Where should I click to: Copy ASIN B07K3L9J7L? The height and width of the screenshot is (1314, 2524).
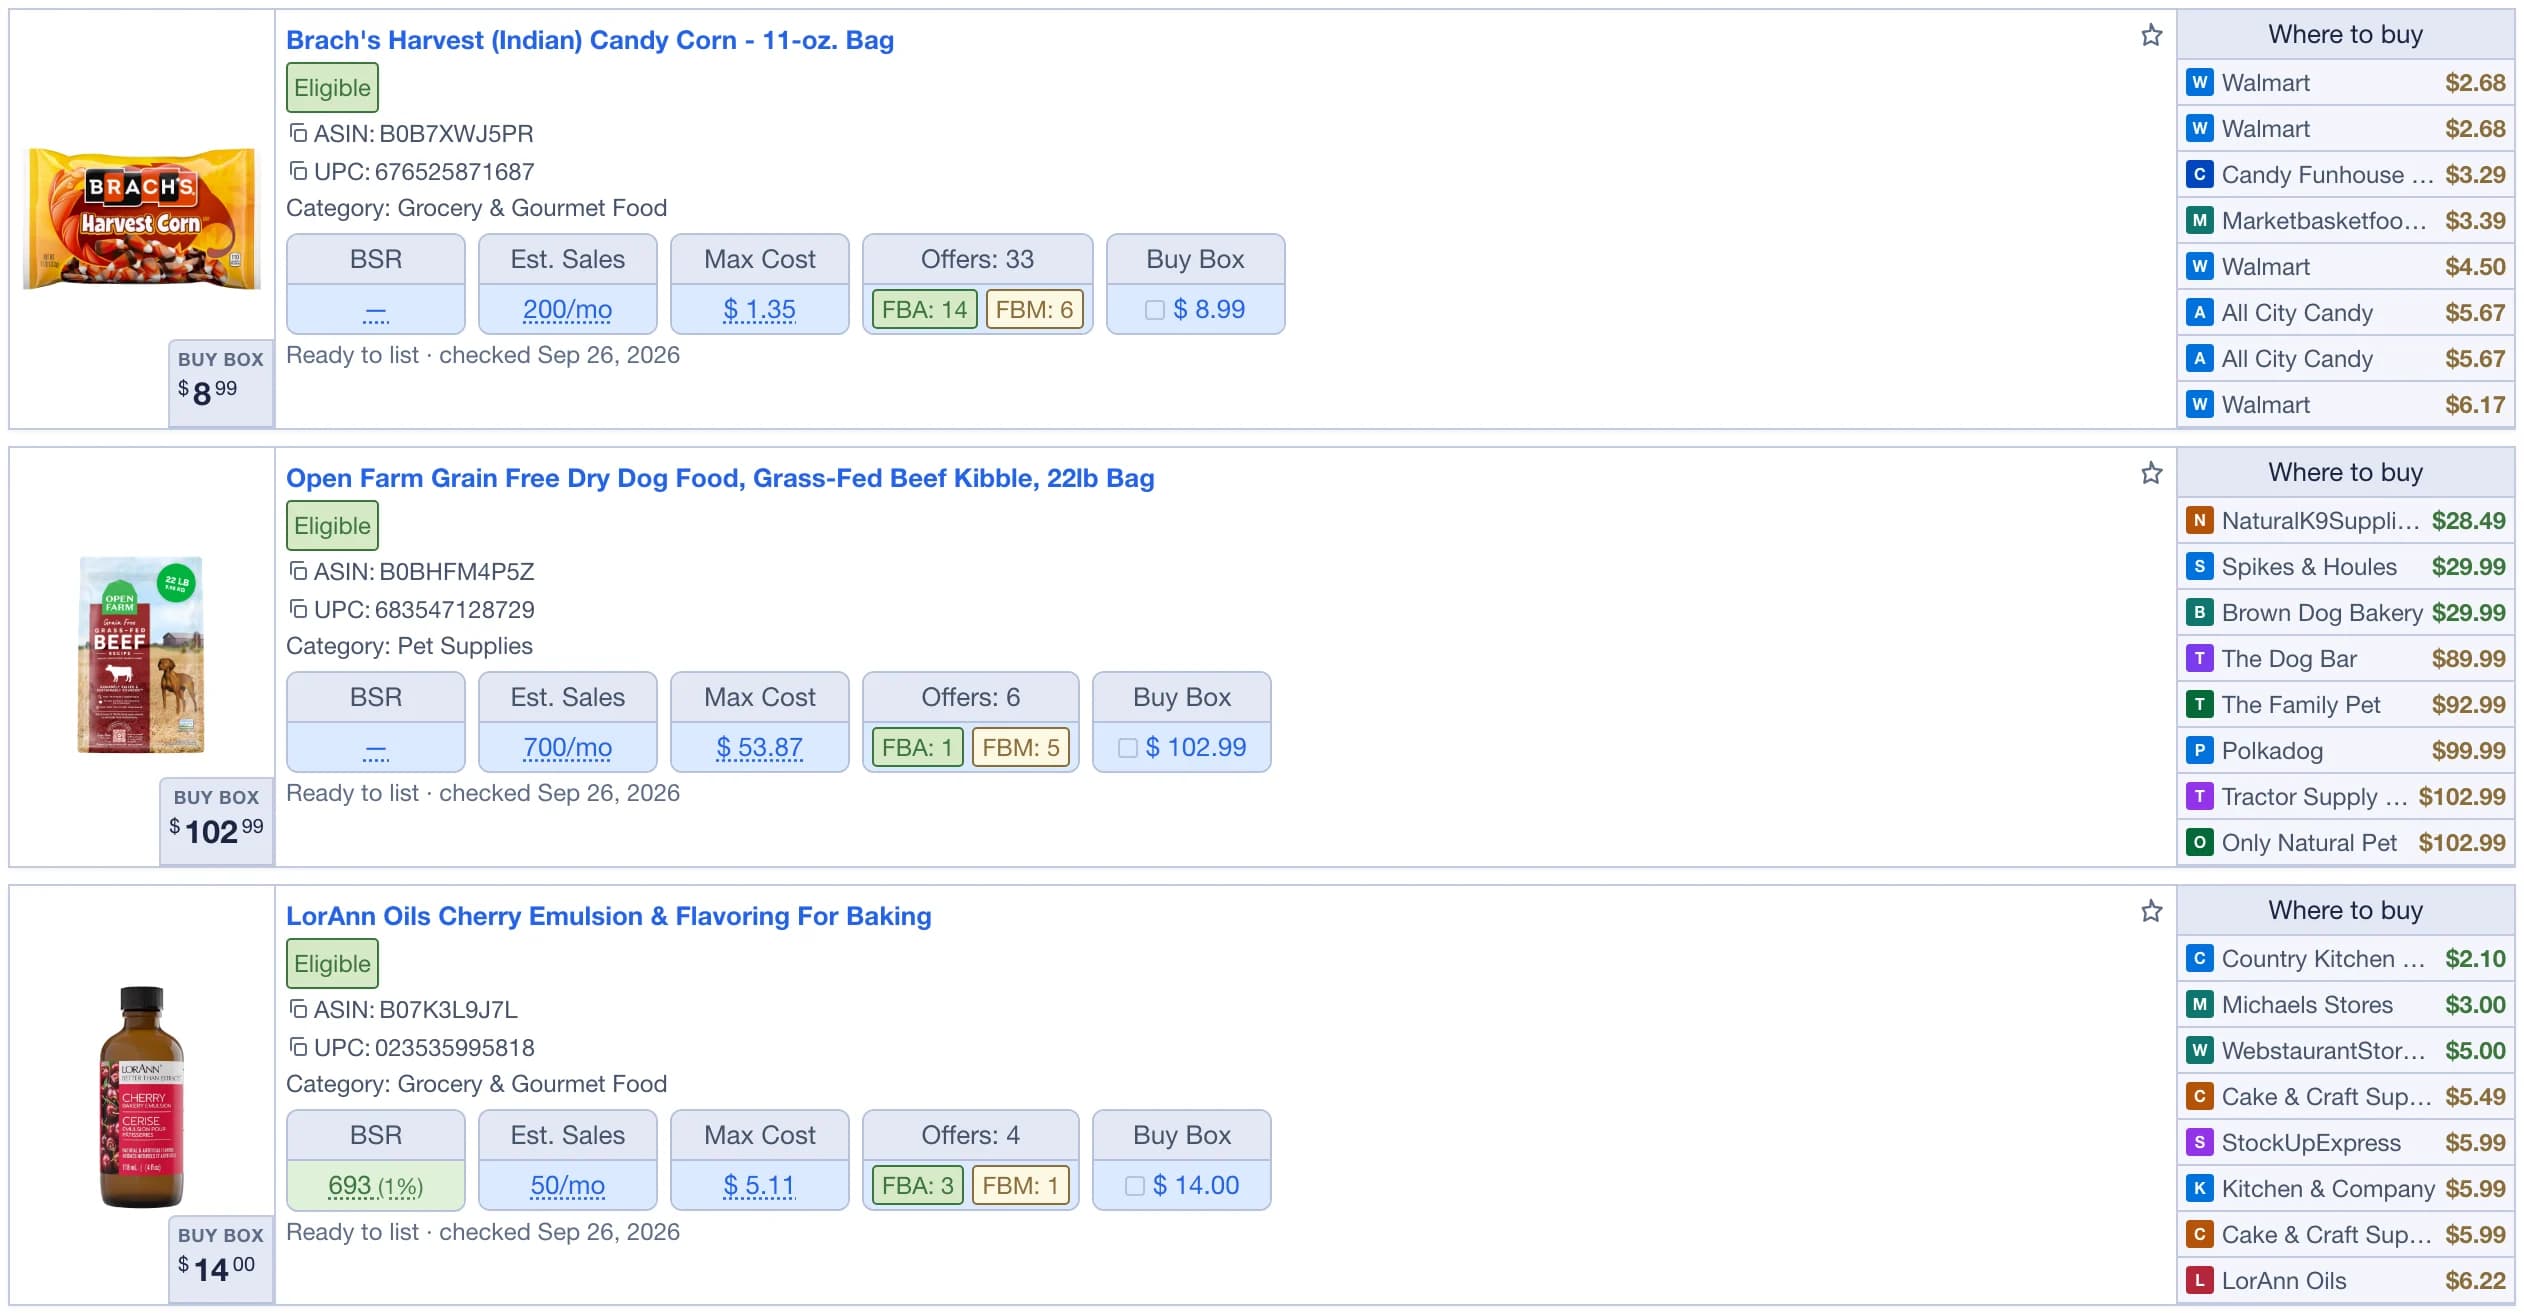(x=298, y=1009)
